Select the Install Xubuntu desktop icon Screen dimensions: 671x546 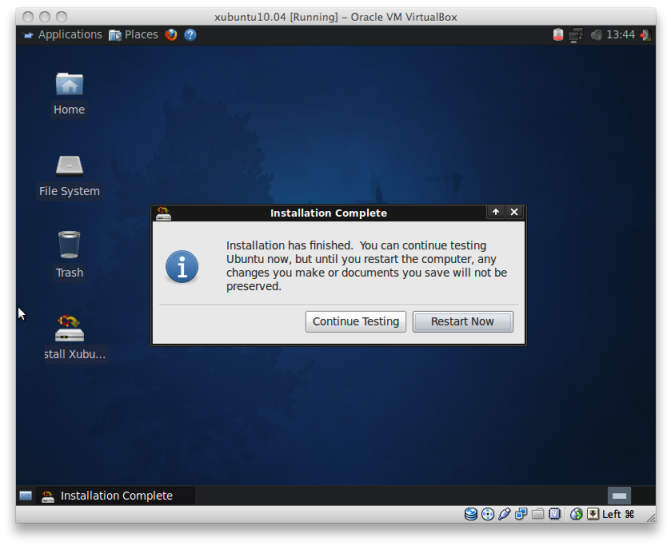(74, 339)
